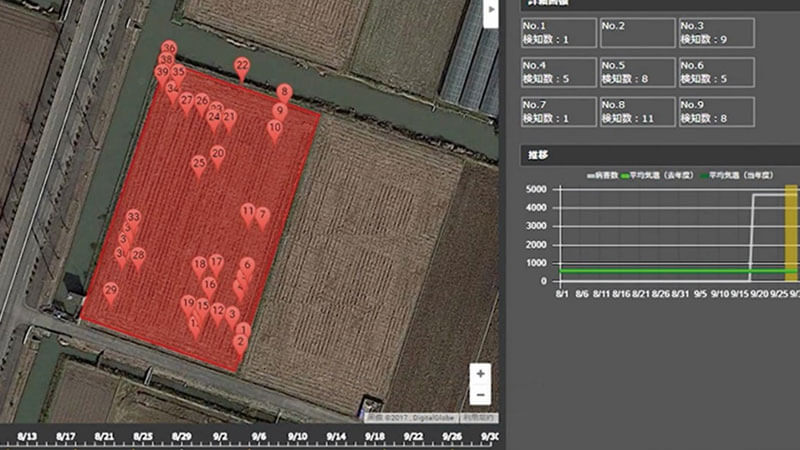Image resolution: width=800 pixels, height=450 pixels.
Task: Click map pin number 11
Action: click(x=247, y=213)
